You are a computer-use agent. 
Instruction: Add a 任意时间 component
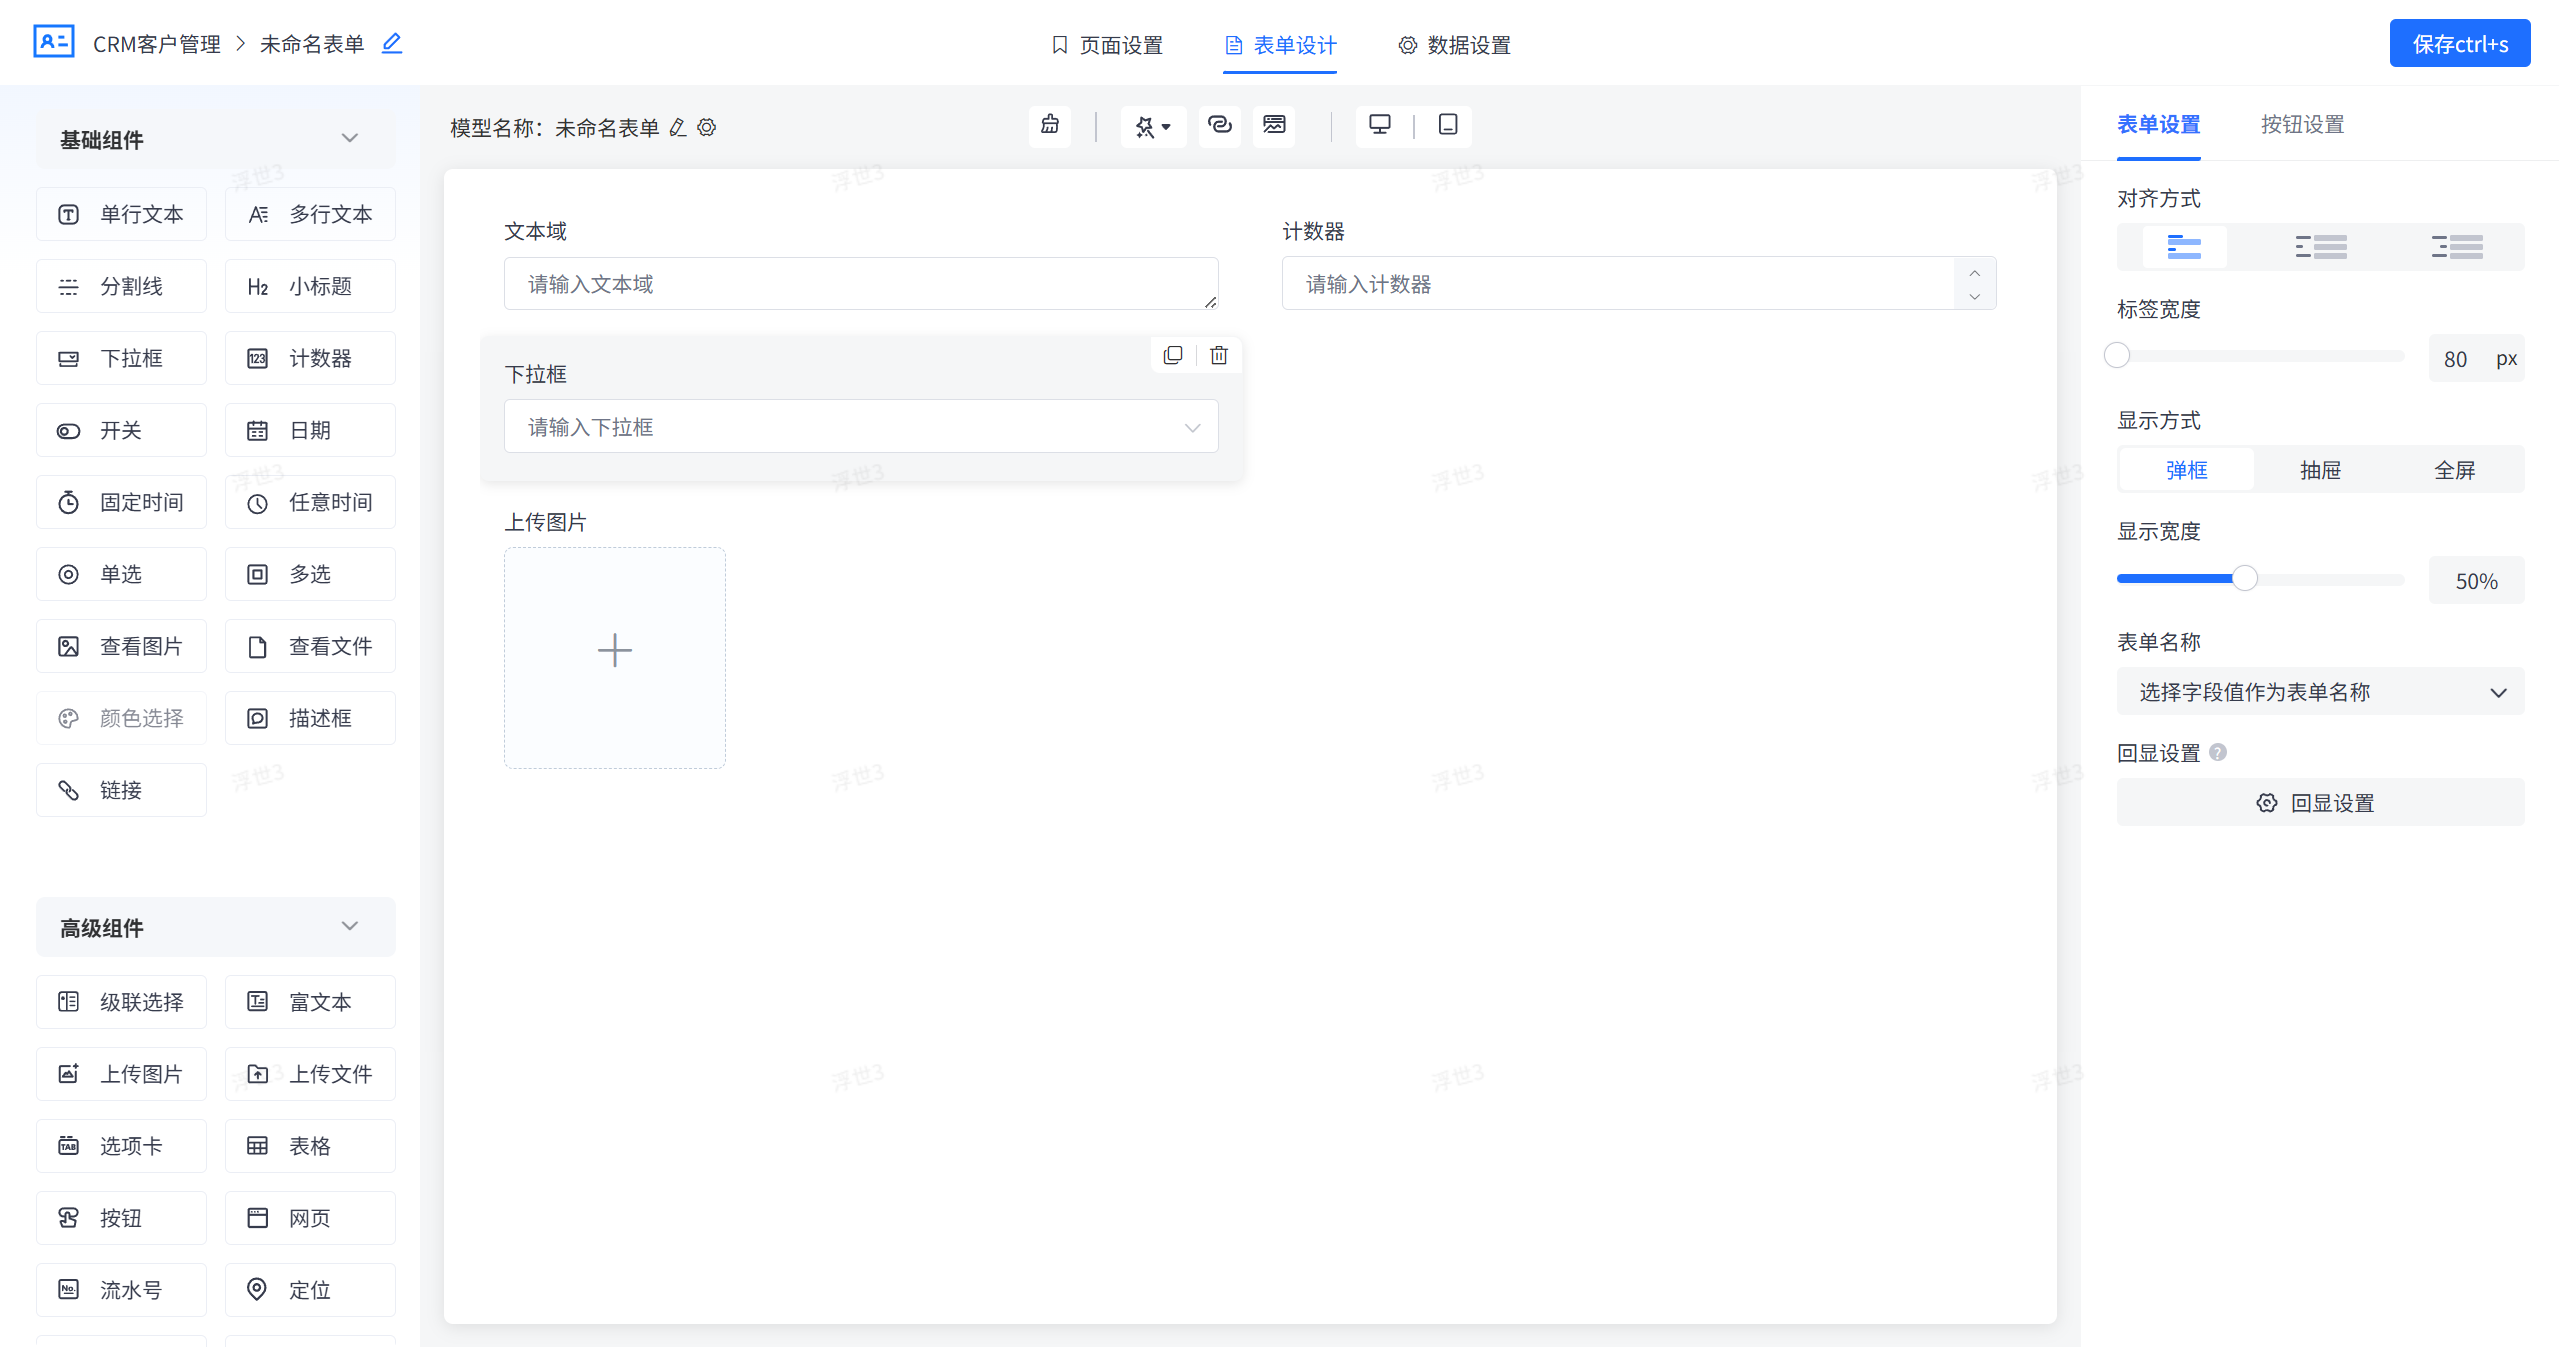click(x=311, y=502)
